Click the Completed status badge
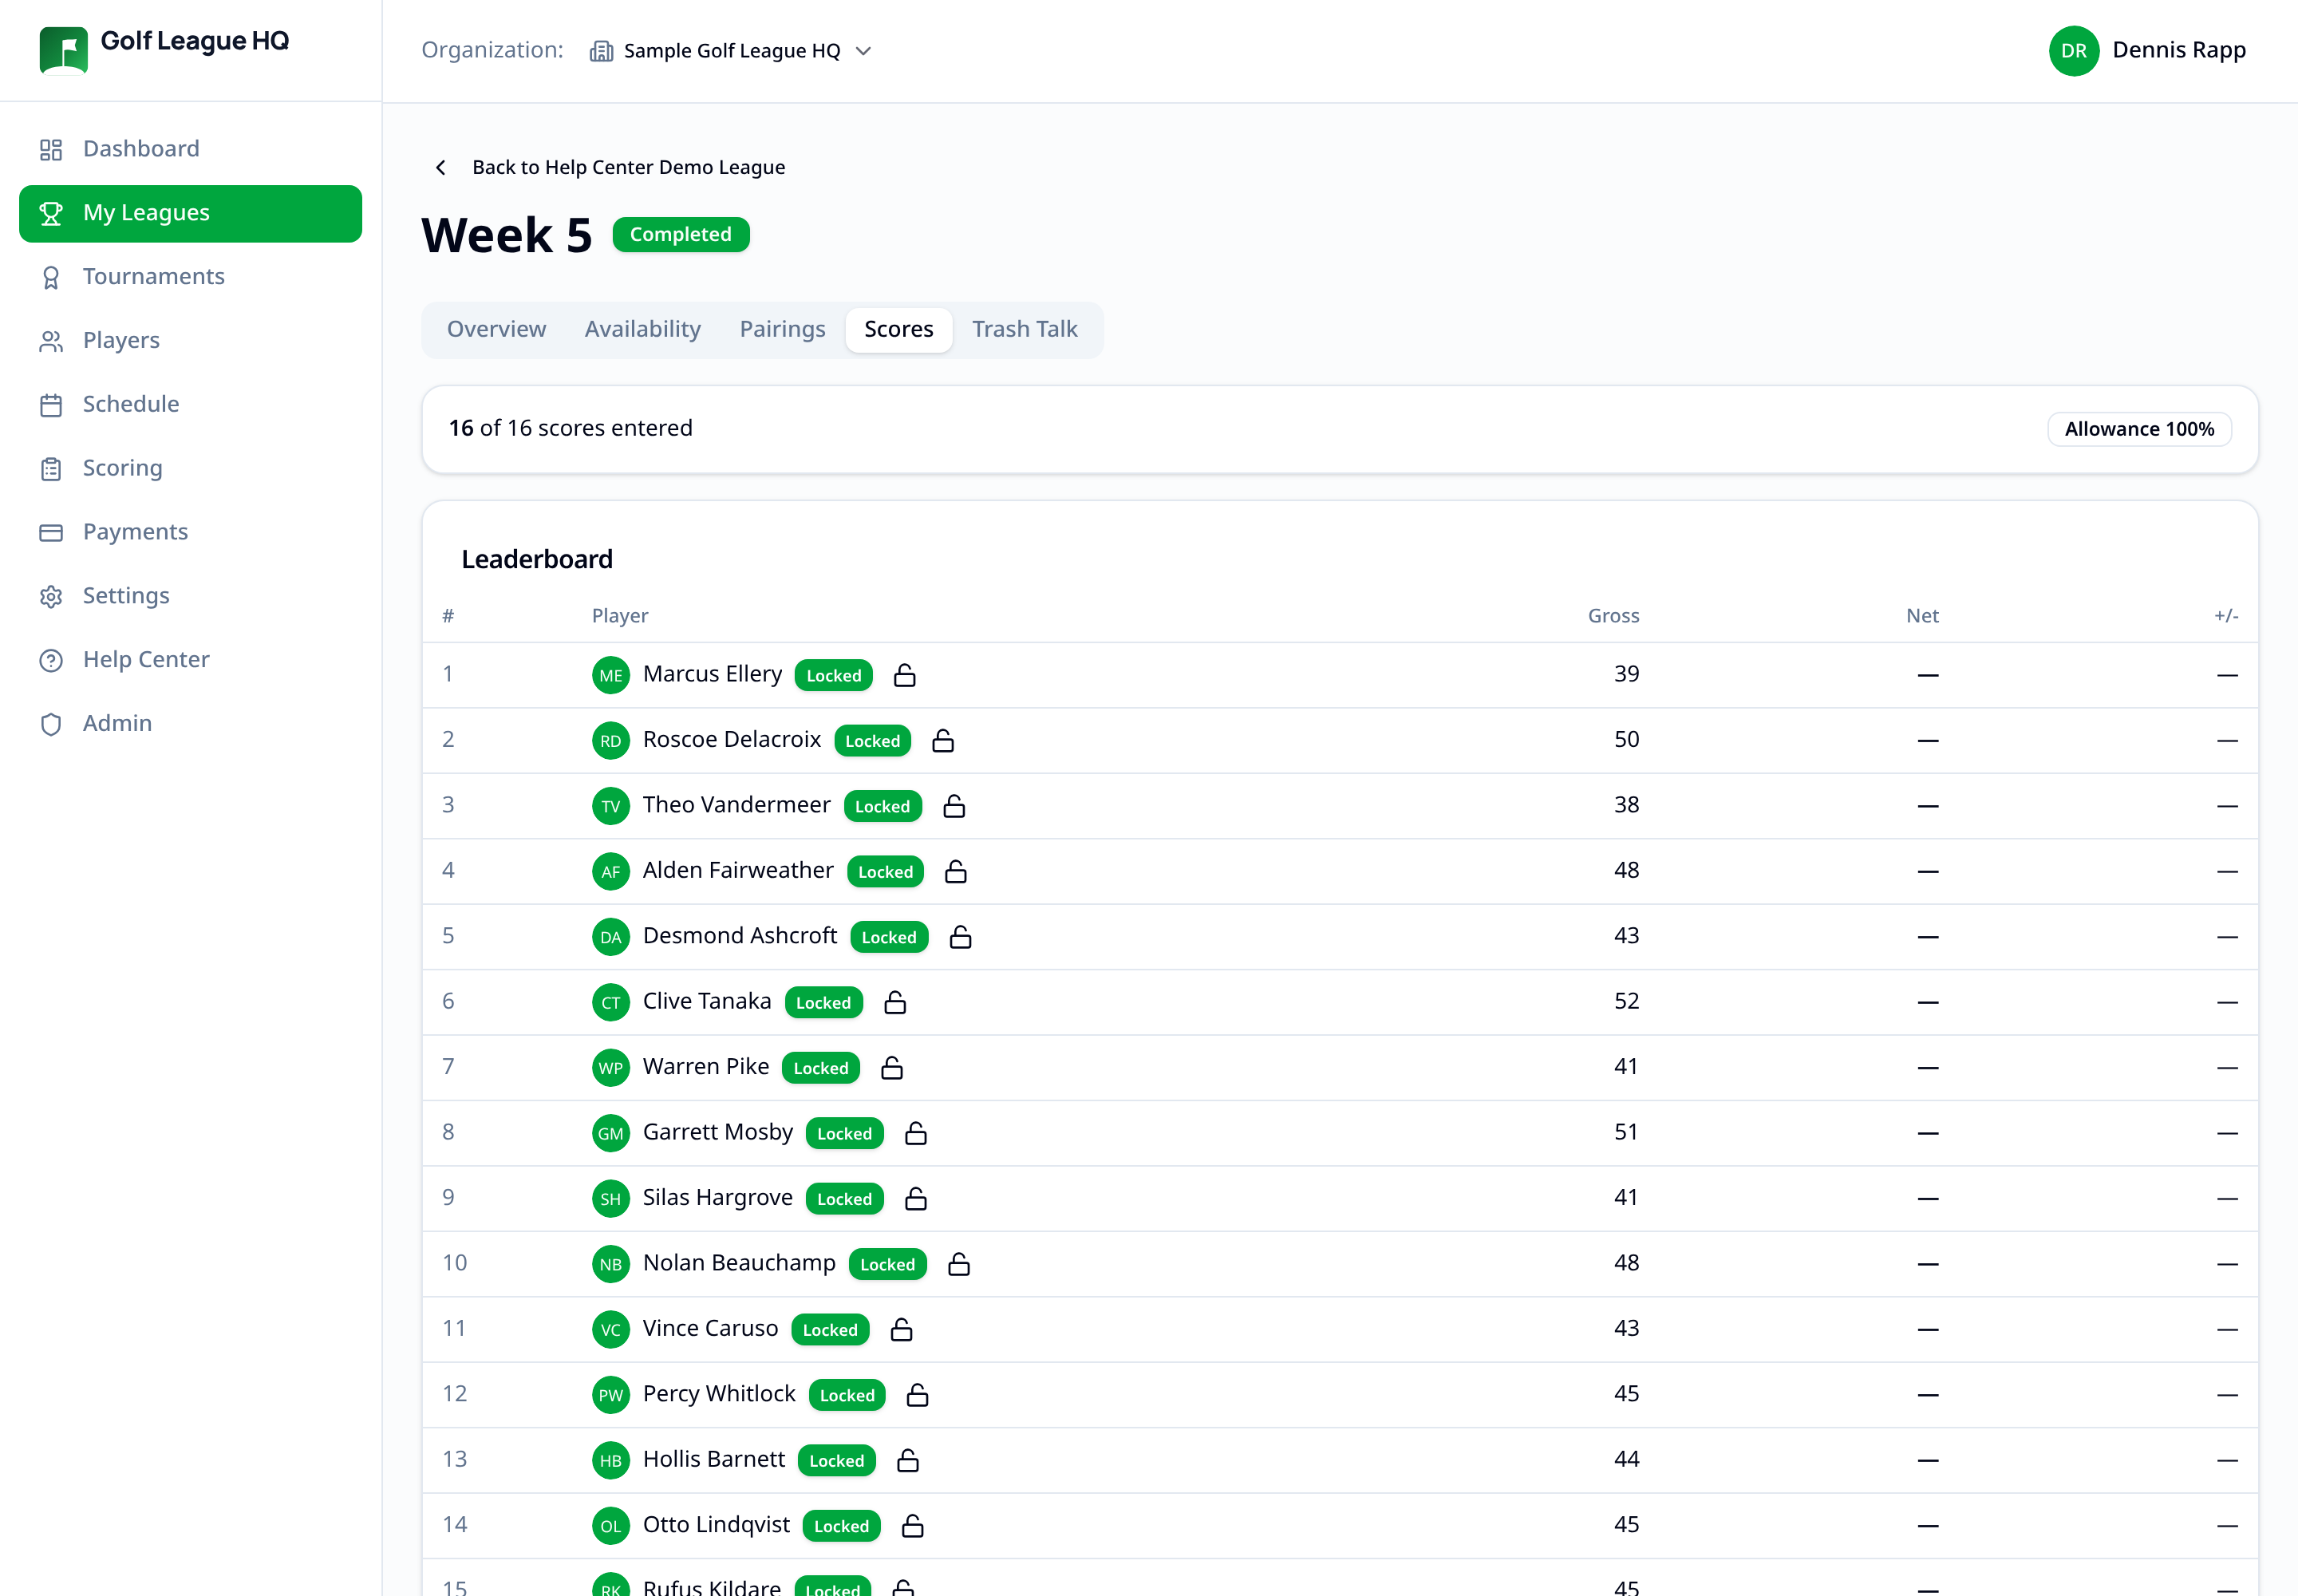This screenshot has width=2298, height=1596. click(x=681, y=235)
